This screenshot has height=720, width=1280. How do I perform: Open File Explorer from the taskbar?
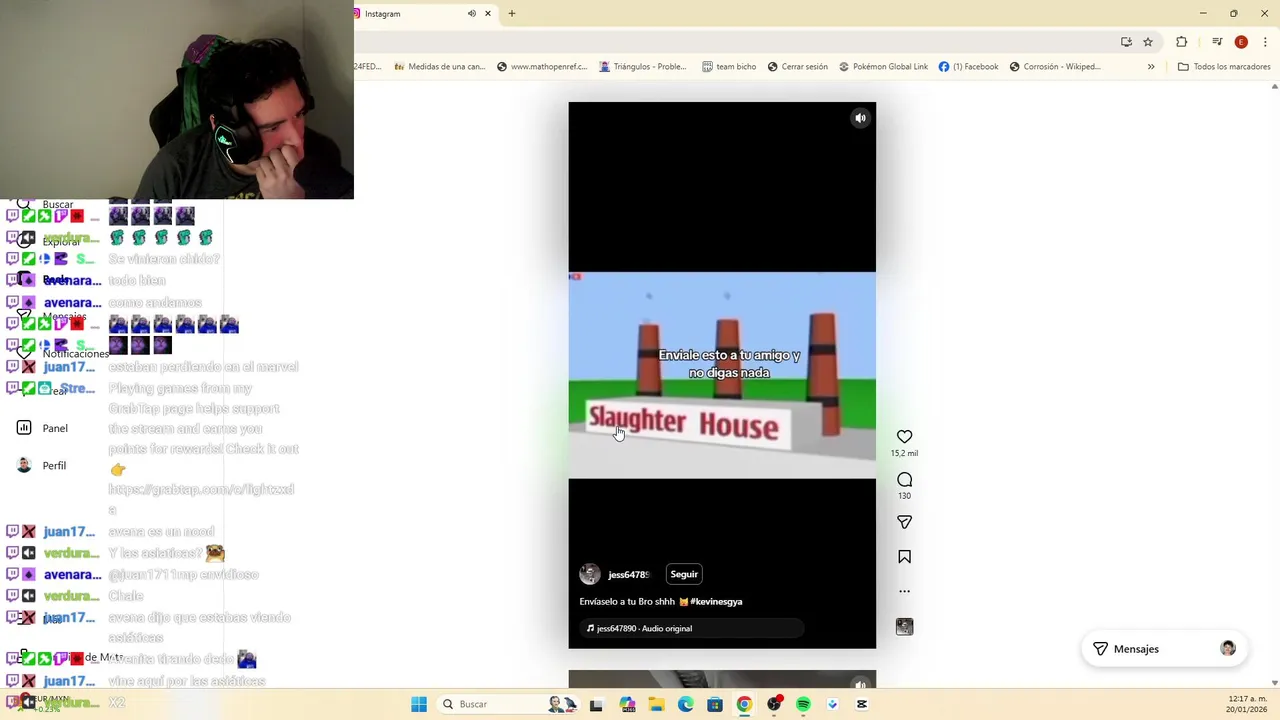click(656, 704)
